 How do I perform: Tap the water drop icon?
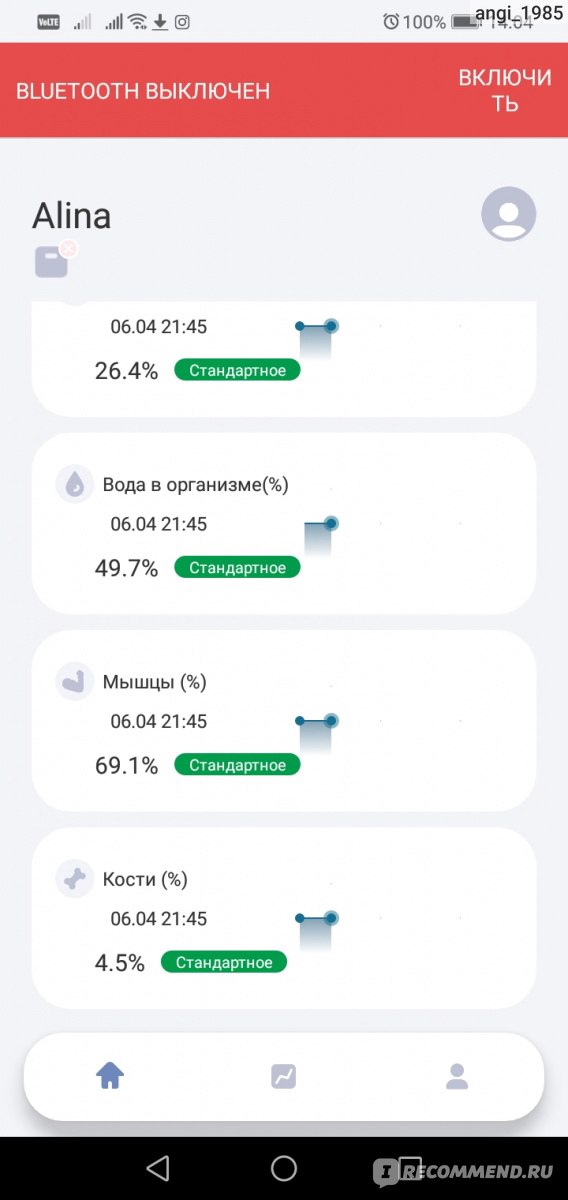[x=75, y=485]
